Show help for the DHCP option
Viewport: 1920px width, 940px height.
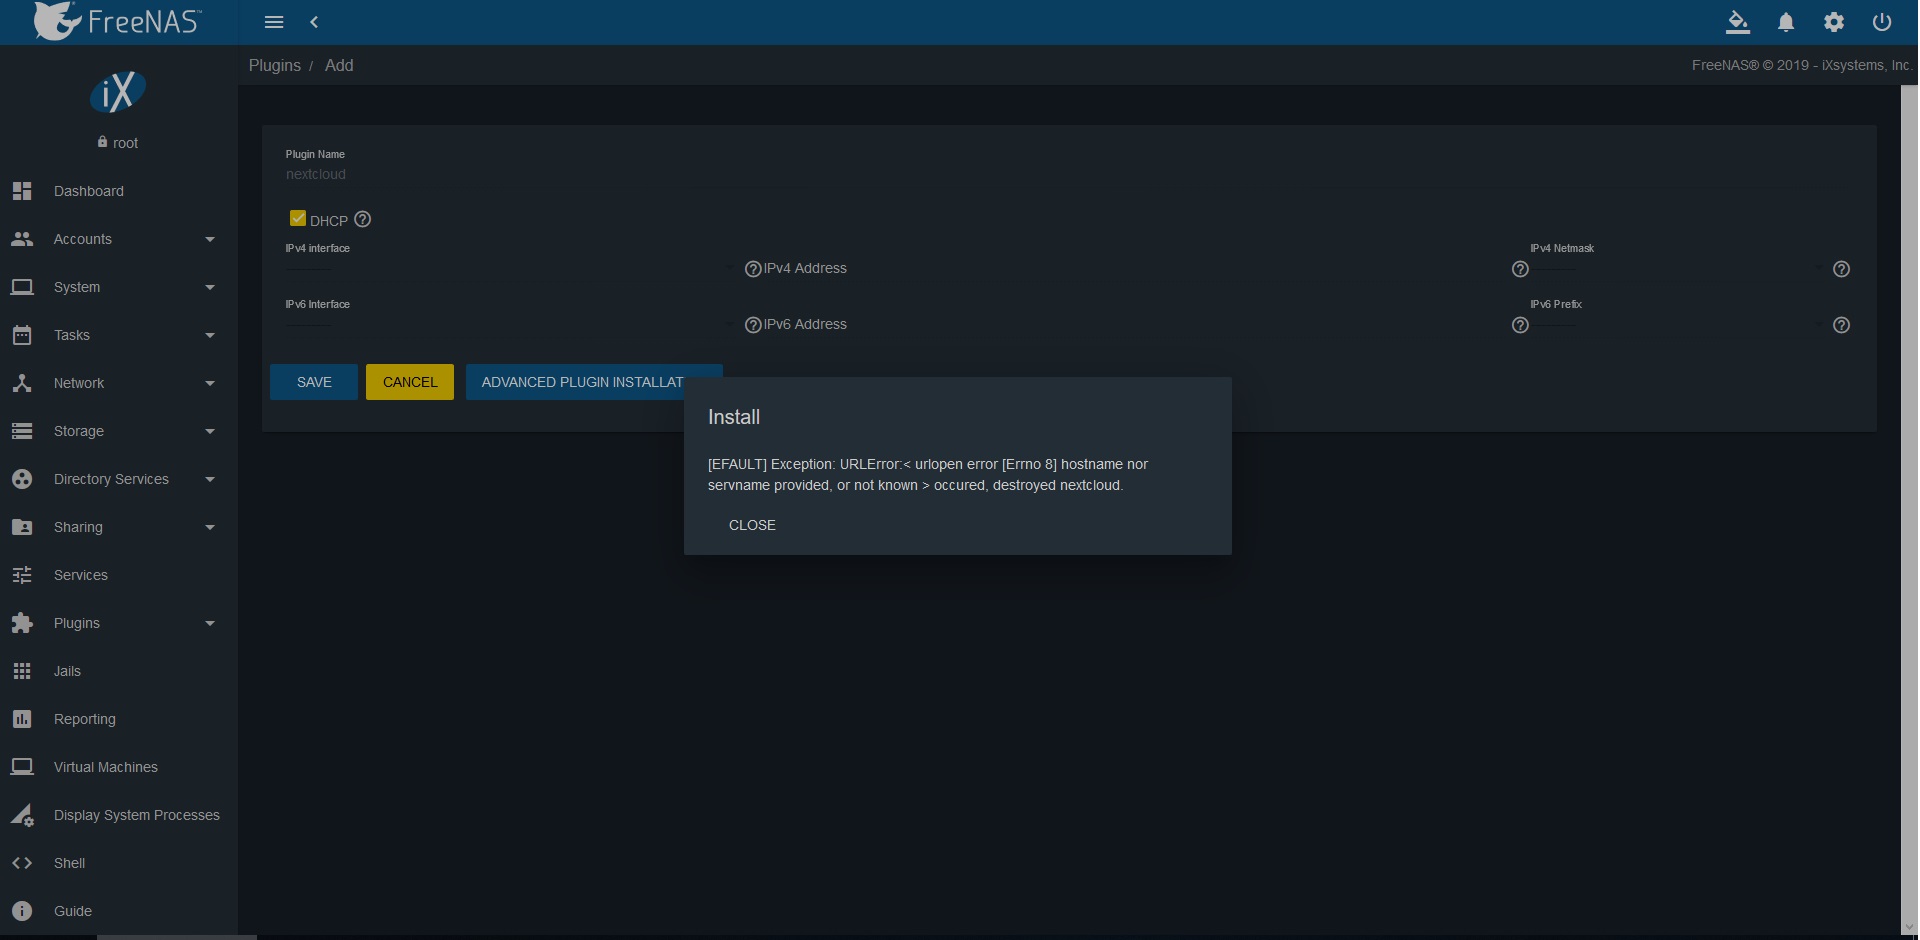point(363,219)
